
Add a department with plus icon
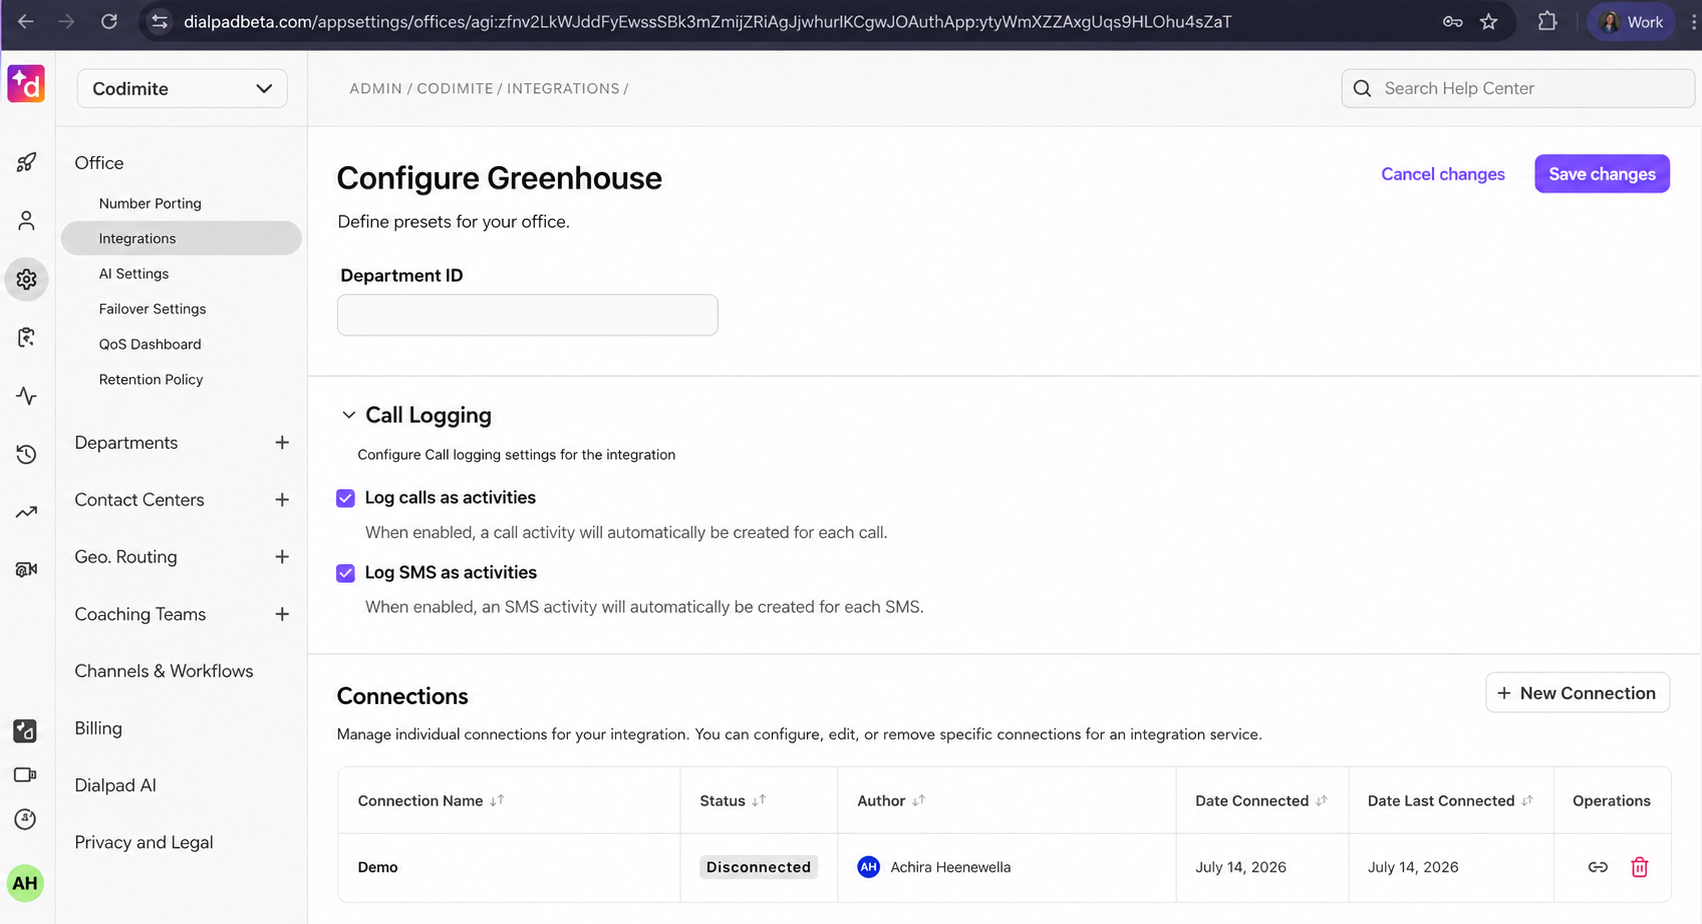(x=282, y=442)
